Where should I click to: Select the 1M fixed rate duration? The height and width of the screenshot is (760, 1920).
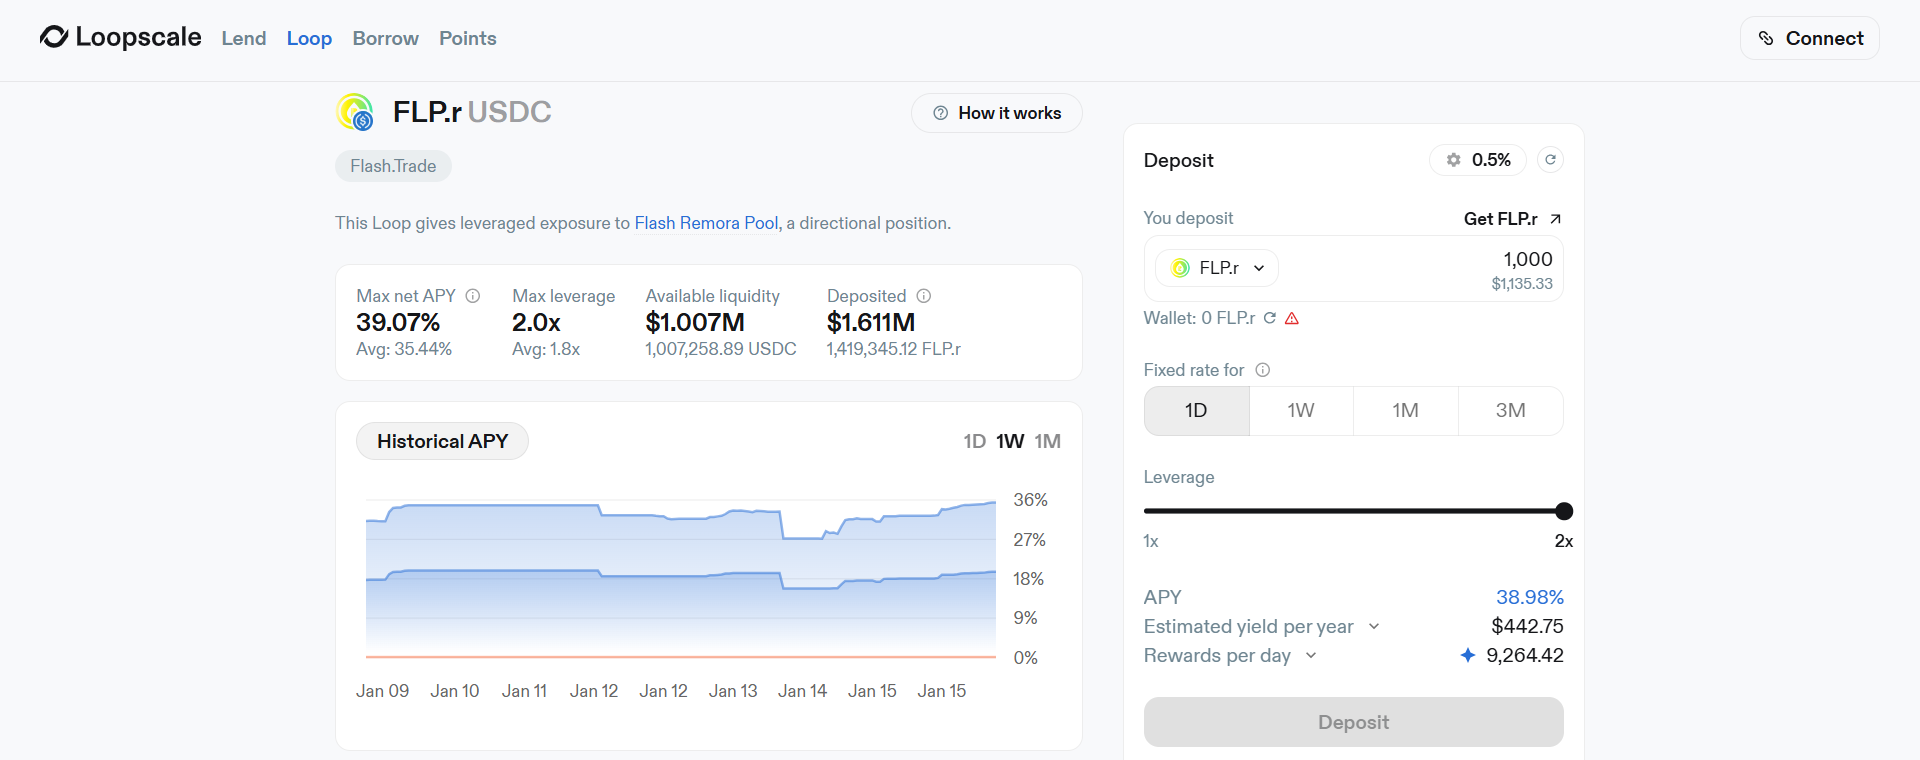point(1405,411)
